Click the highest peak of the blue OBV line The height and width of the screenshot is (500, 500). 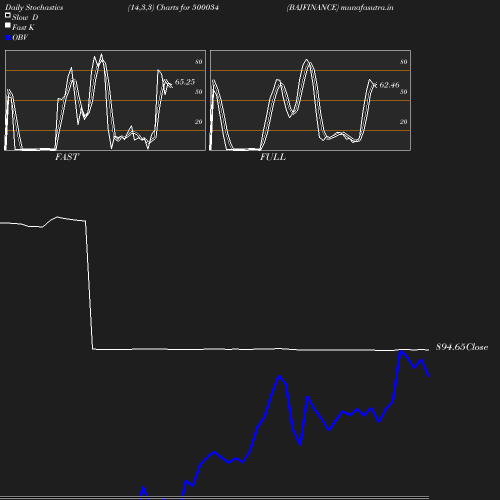tap(400, 351)
